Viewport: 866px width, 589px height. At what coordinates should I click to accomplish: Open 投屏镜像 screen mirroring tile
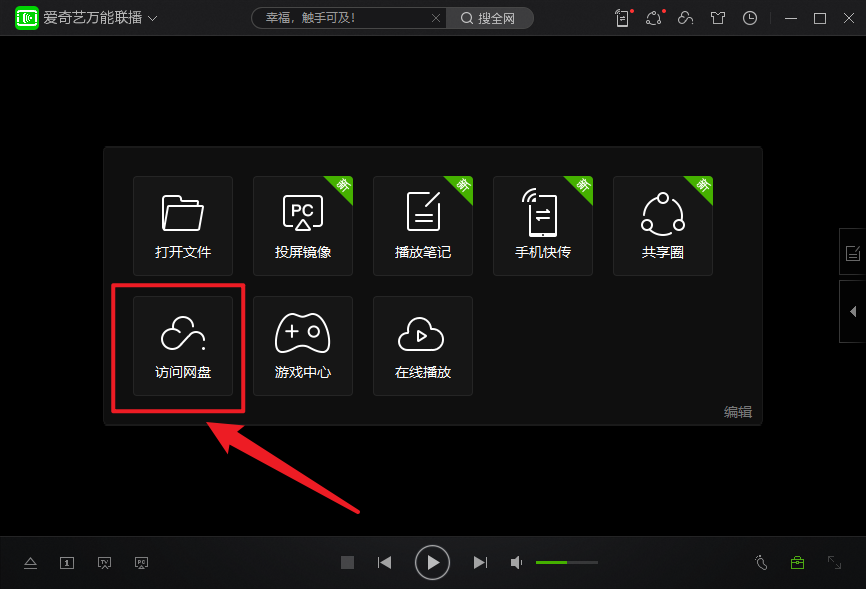[x=303, y=225]
